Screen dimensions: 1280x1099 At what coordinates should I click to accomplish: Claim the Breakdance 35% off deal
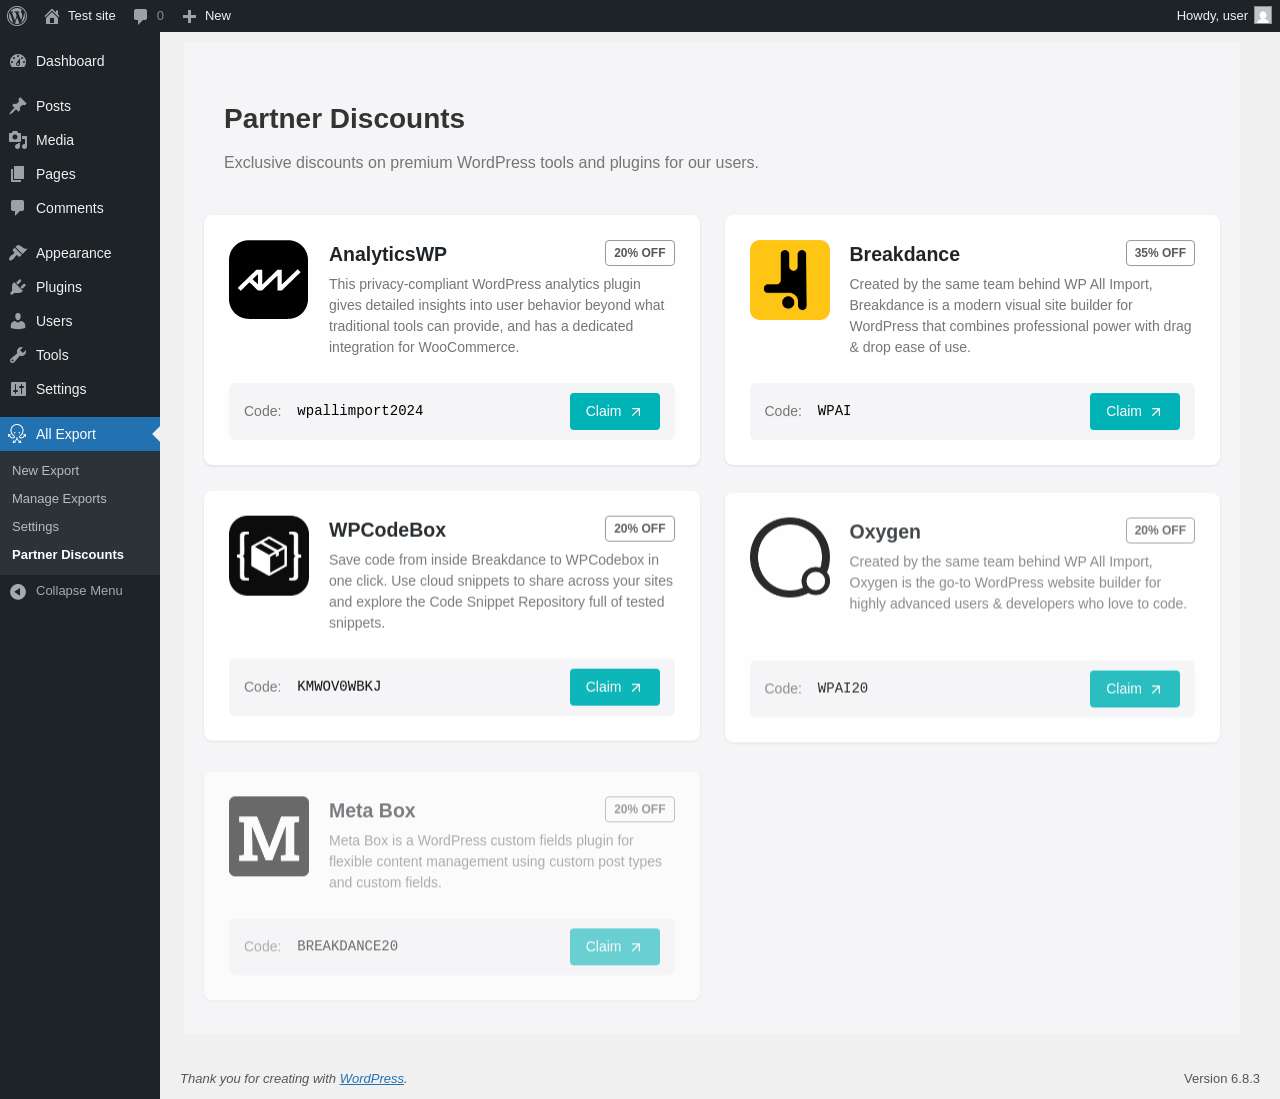[1134, 412]
